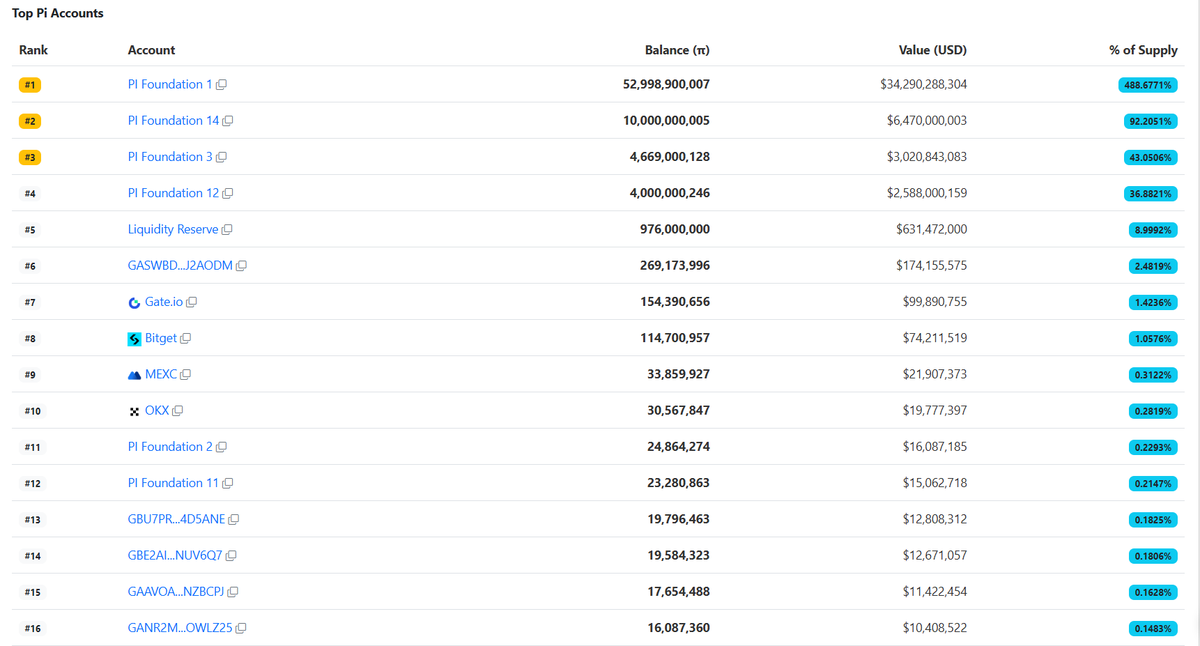Open the Gate.io account link
The height and width of the screenshot is (646, 1200).
click(x=164, y=302)
